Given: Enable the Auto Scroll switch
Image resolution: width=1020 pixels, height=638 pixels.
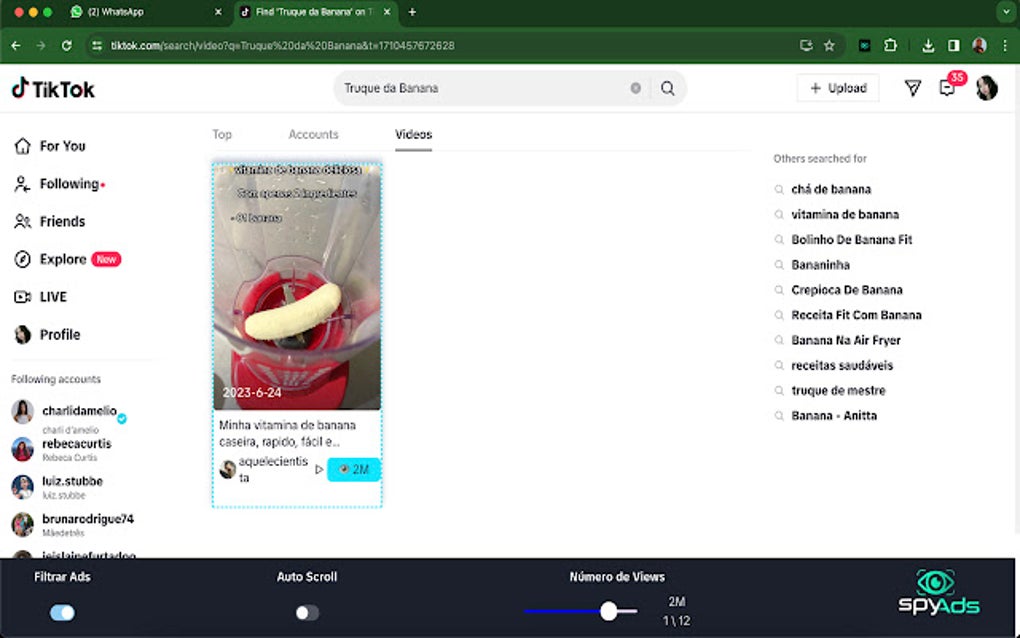Looking at the screenshot, I should tap(307, 613).
